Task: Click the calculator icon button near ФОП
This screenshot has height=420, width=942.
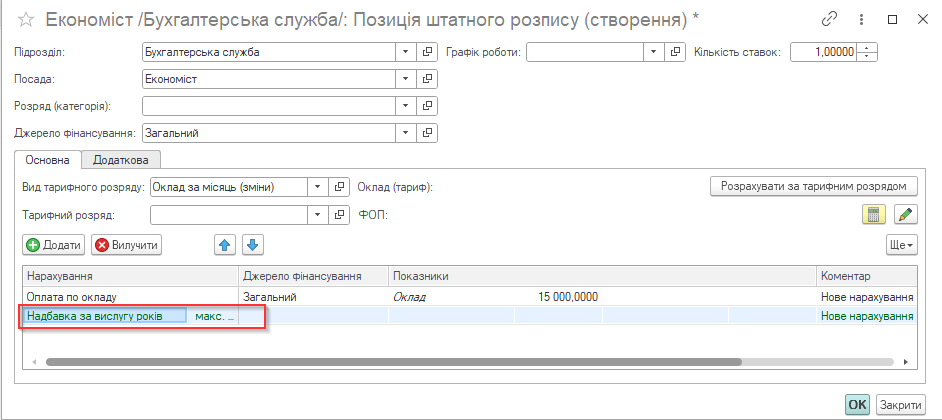Action: pos(874,214)
